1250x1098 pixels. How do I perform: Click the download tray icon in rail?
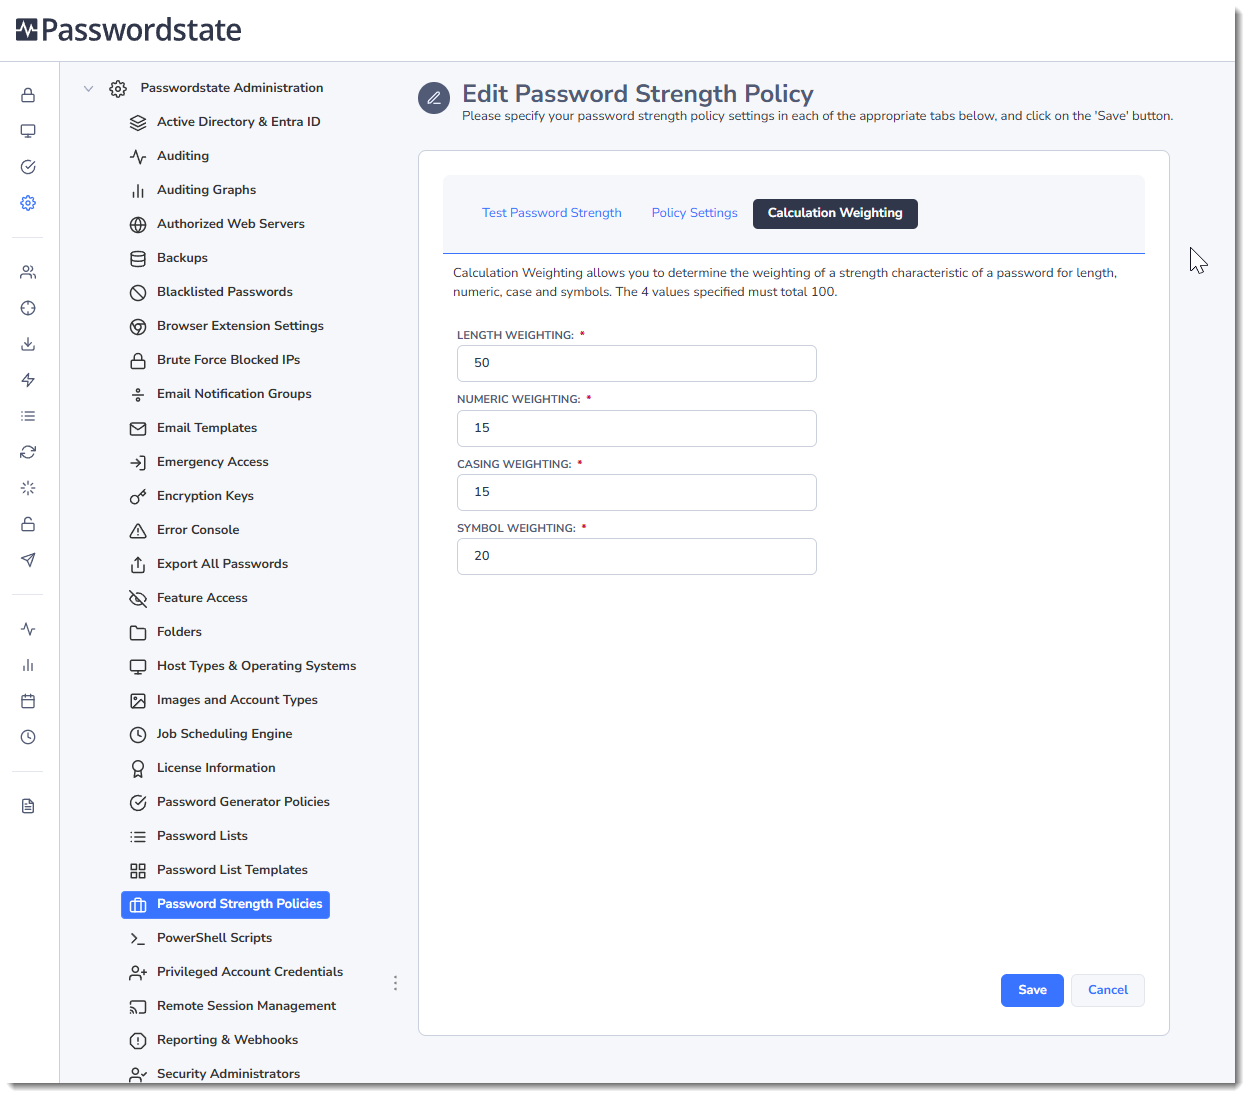pos(28,344)
